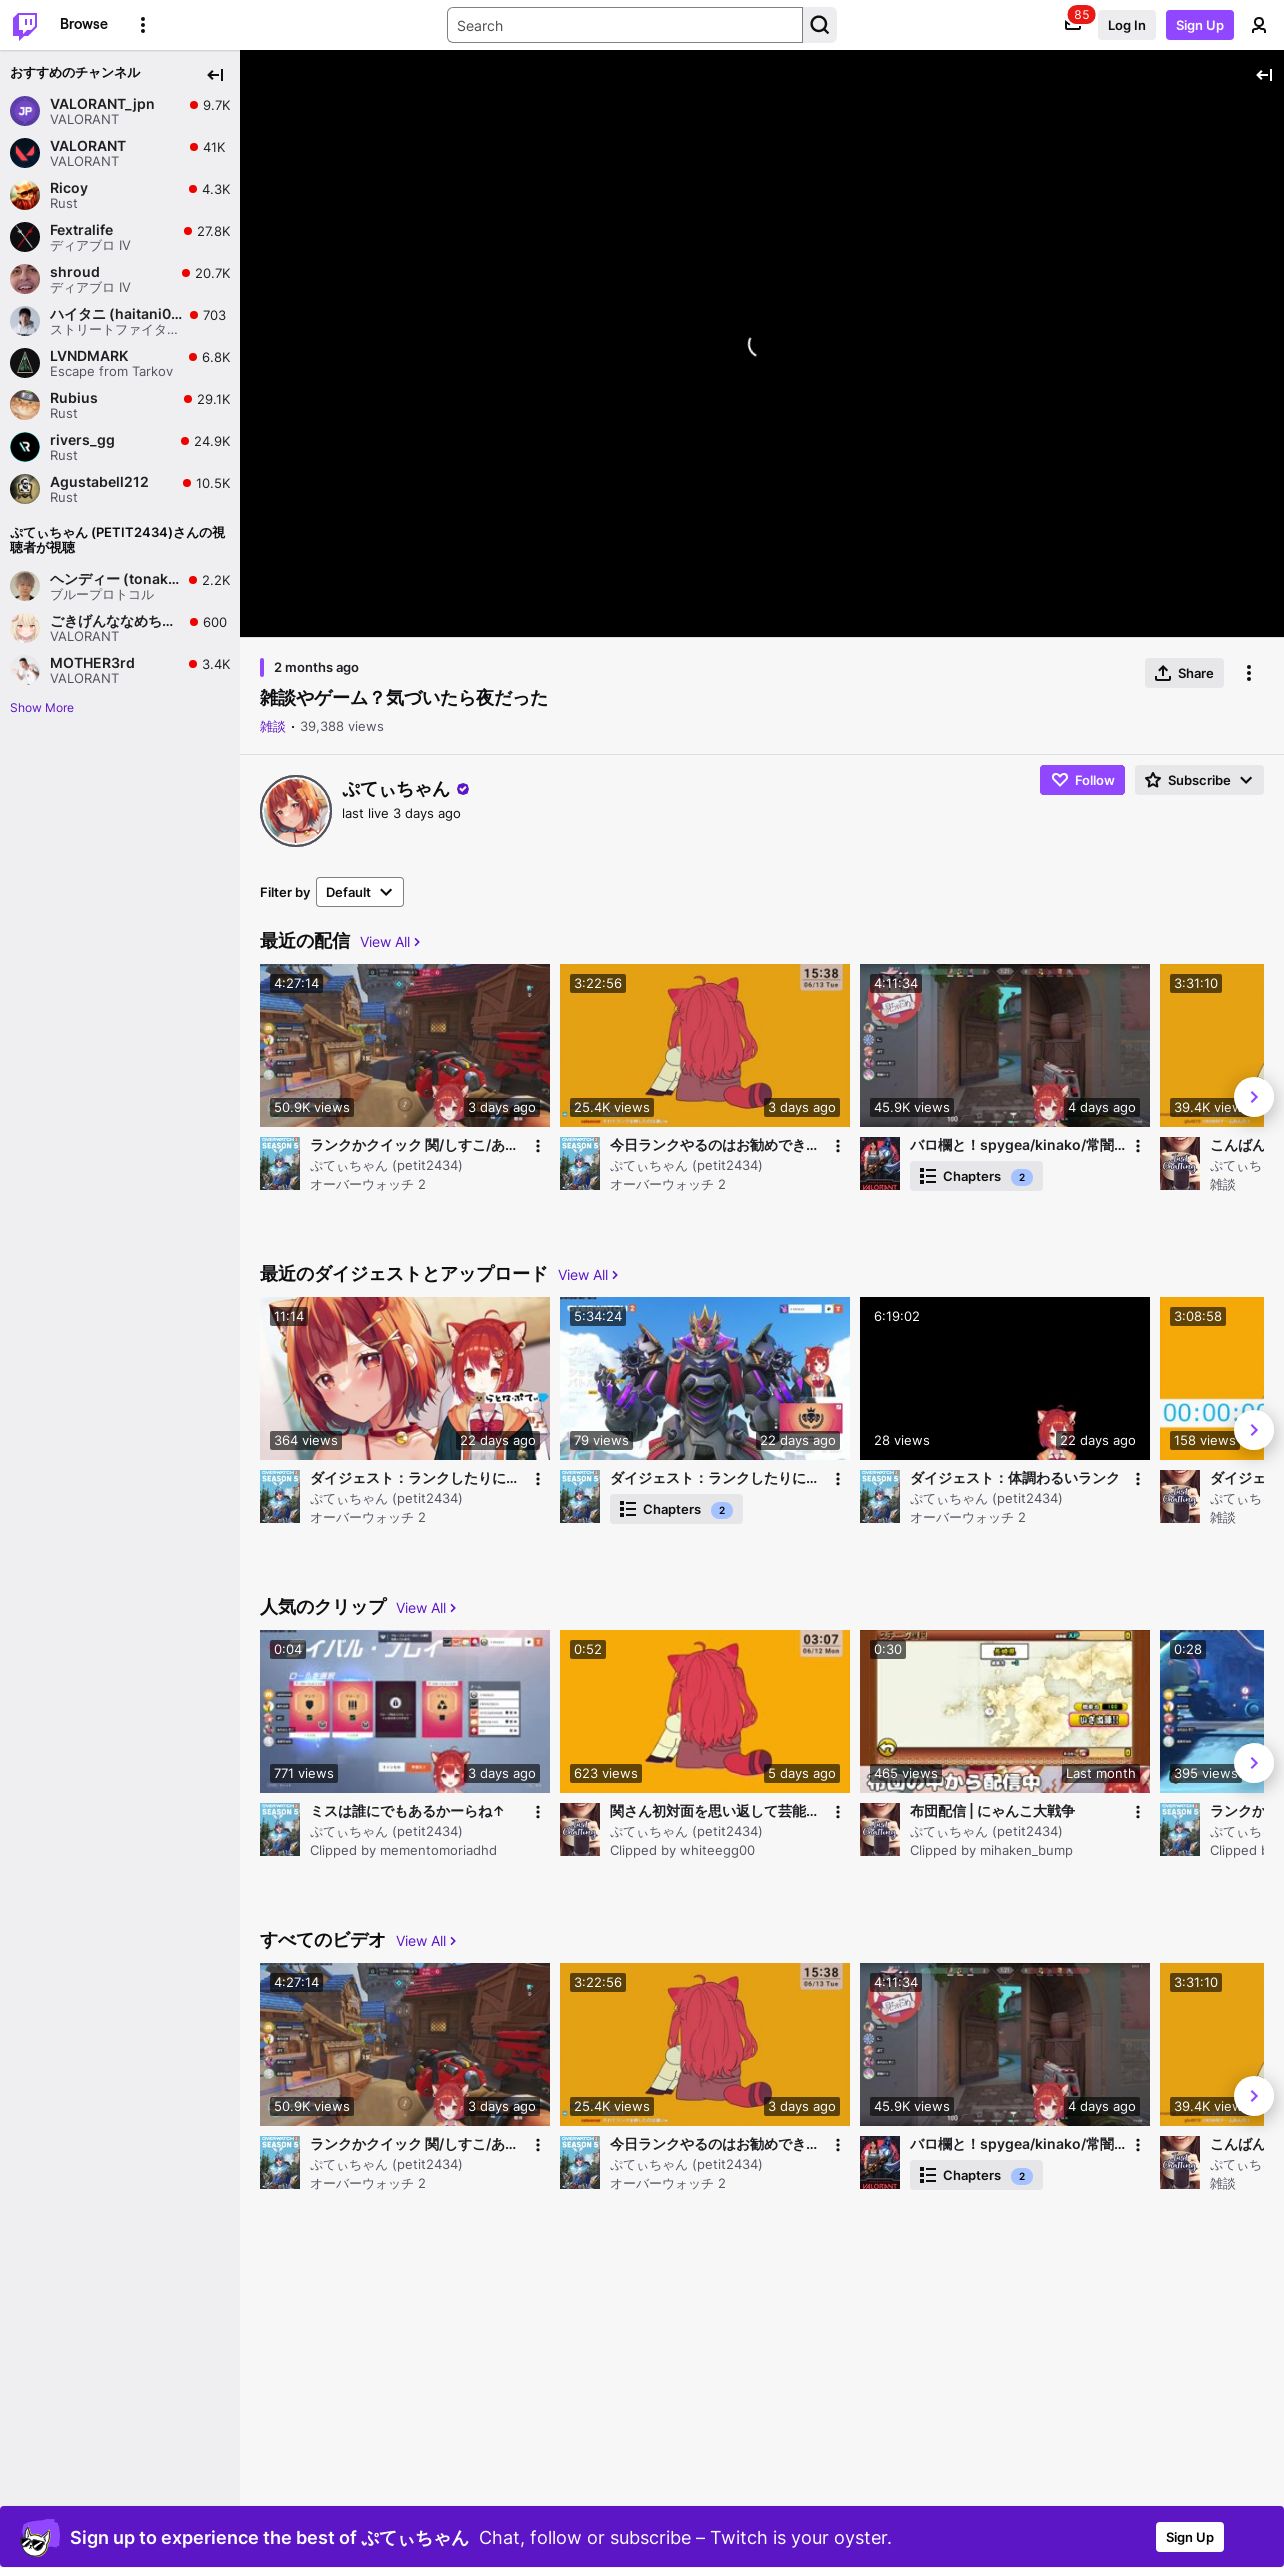The height and width of the screenshot is (2568, 1284).
Task: Open the notifications inbox with 85 badge
Action: pyautogui.click(x=1073, y=24)
